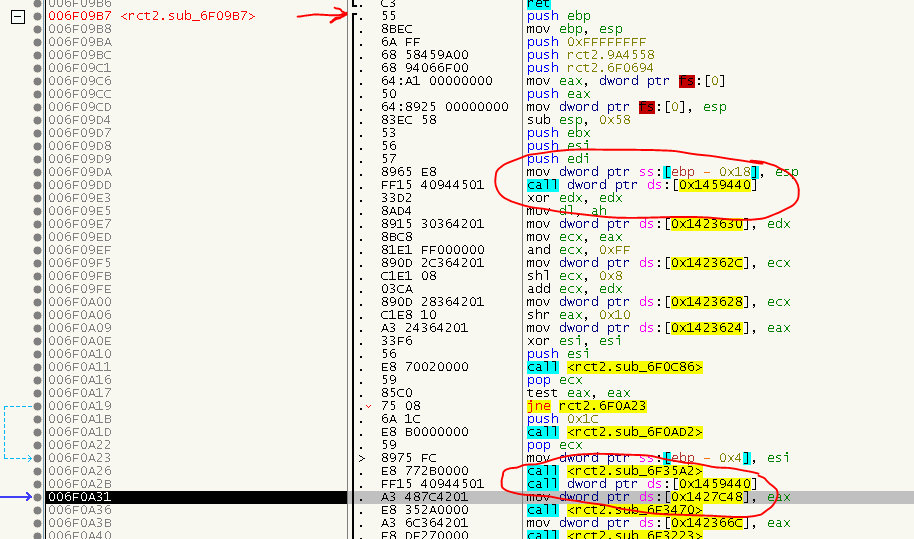Toggle breakpoint dot at address 006F0A11

[38, 367]
